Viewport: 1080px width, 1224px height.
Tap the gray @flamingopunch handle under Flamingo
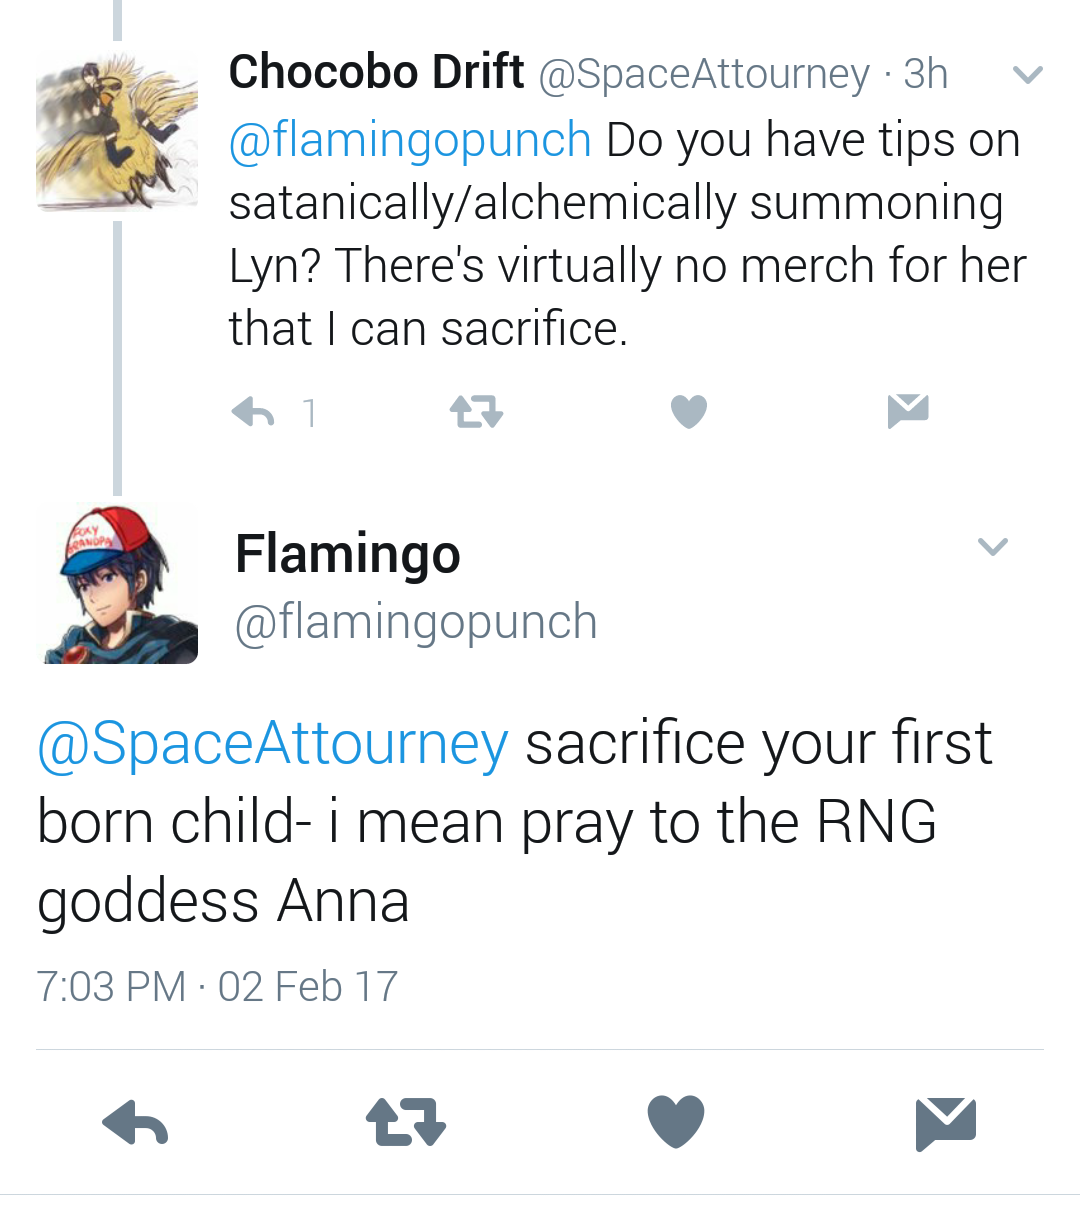point(416,622)
